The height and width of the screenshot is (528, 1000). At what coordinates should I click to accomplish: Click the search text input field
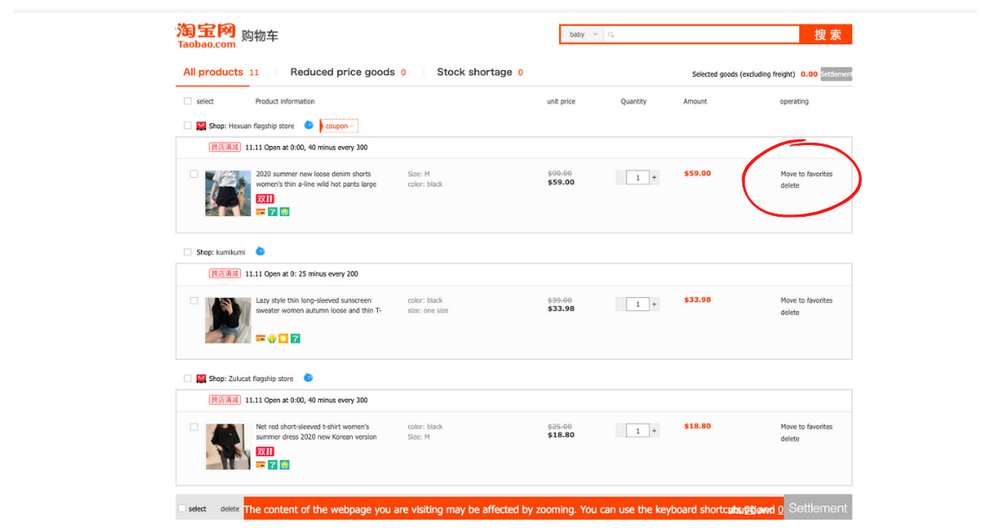click(x=702, y=34)
